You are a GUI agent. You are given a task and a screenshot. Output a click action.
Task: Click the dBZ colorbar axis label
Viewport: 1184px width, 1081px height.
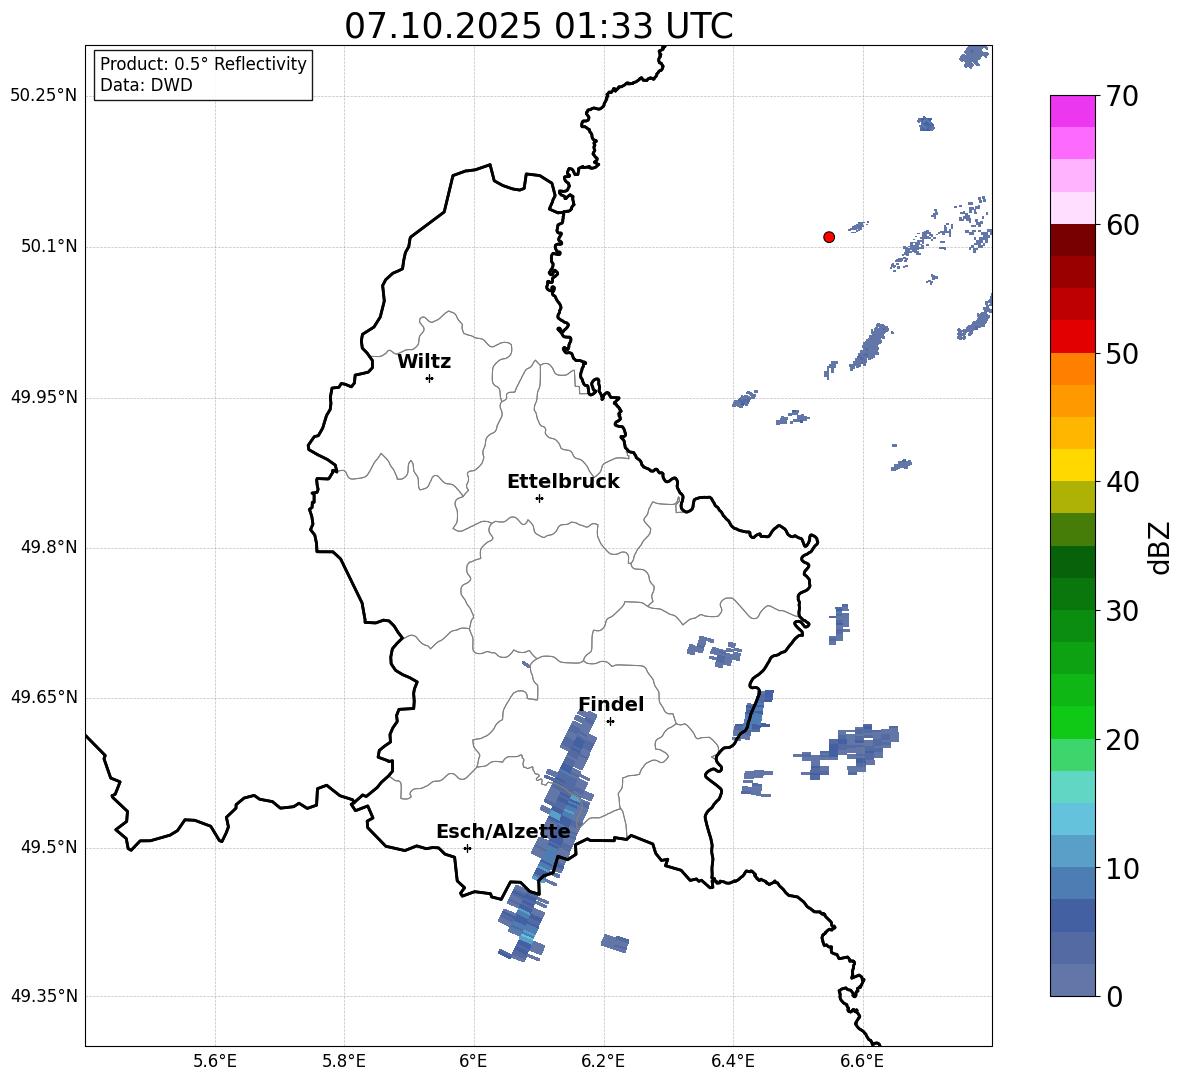click(x=1161, y=547)
